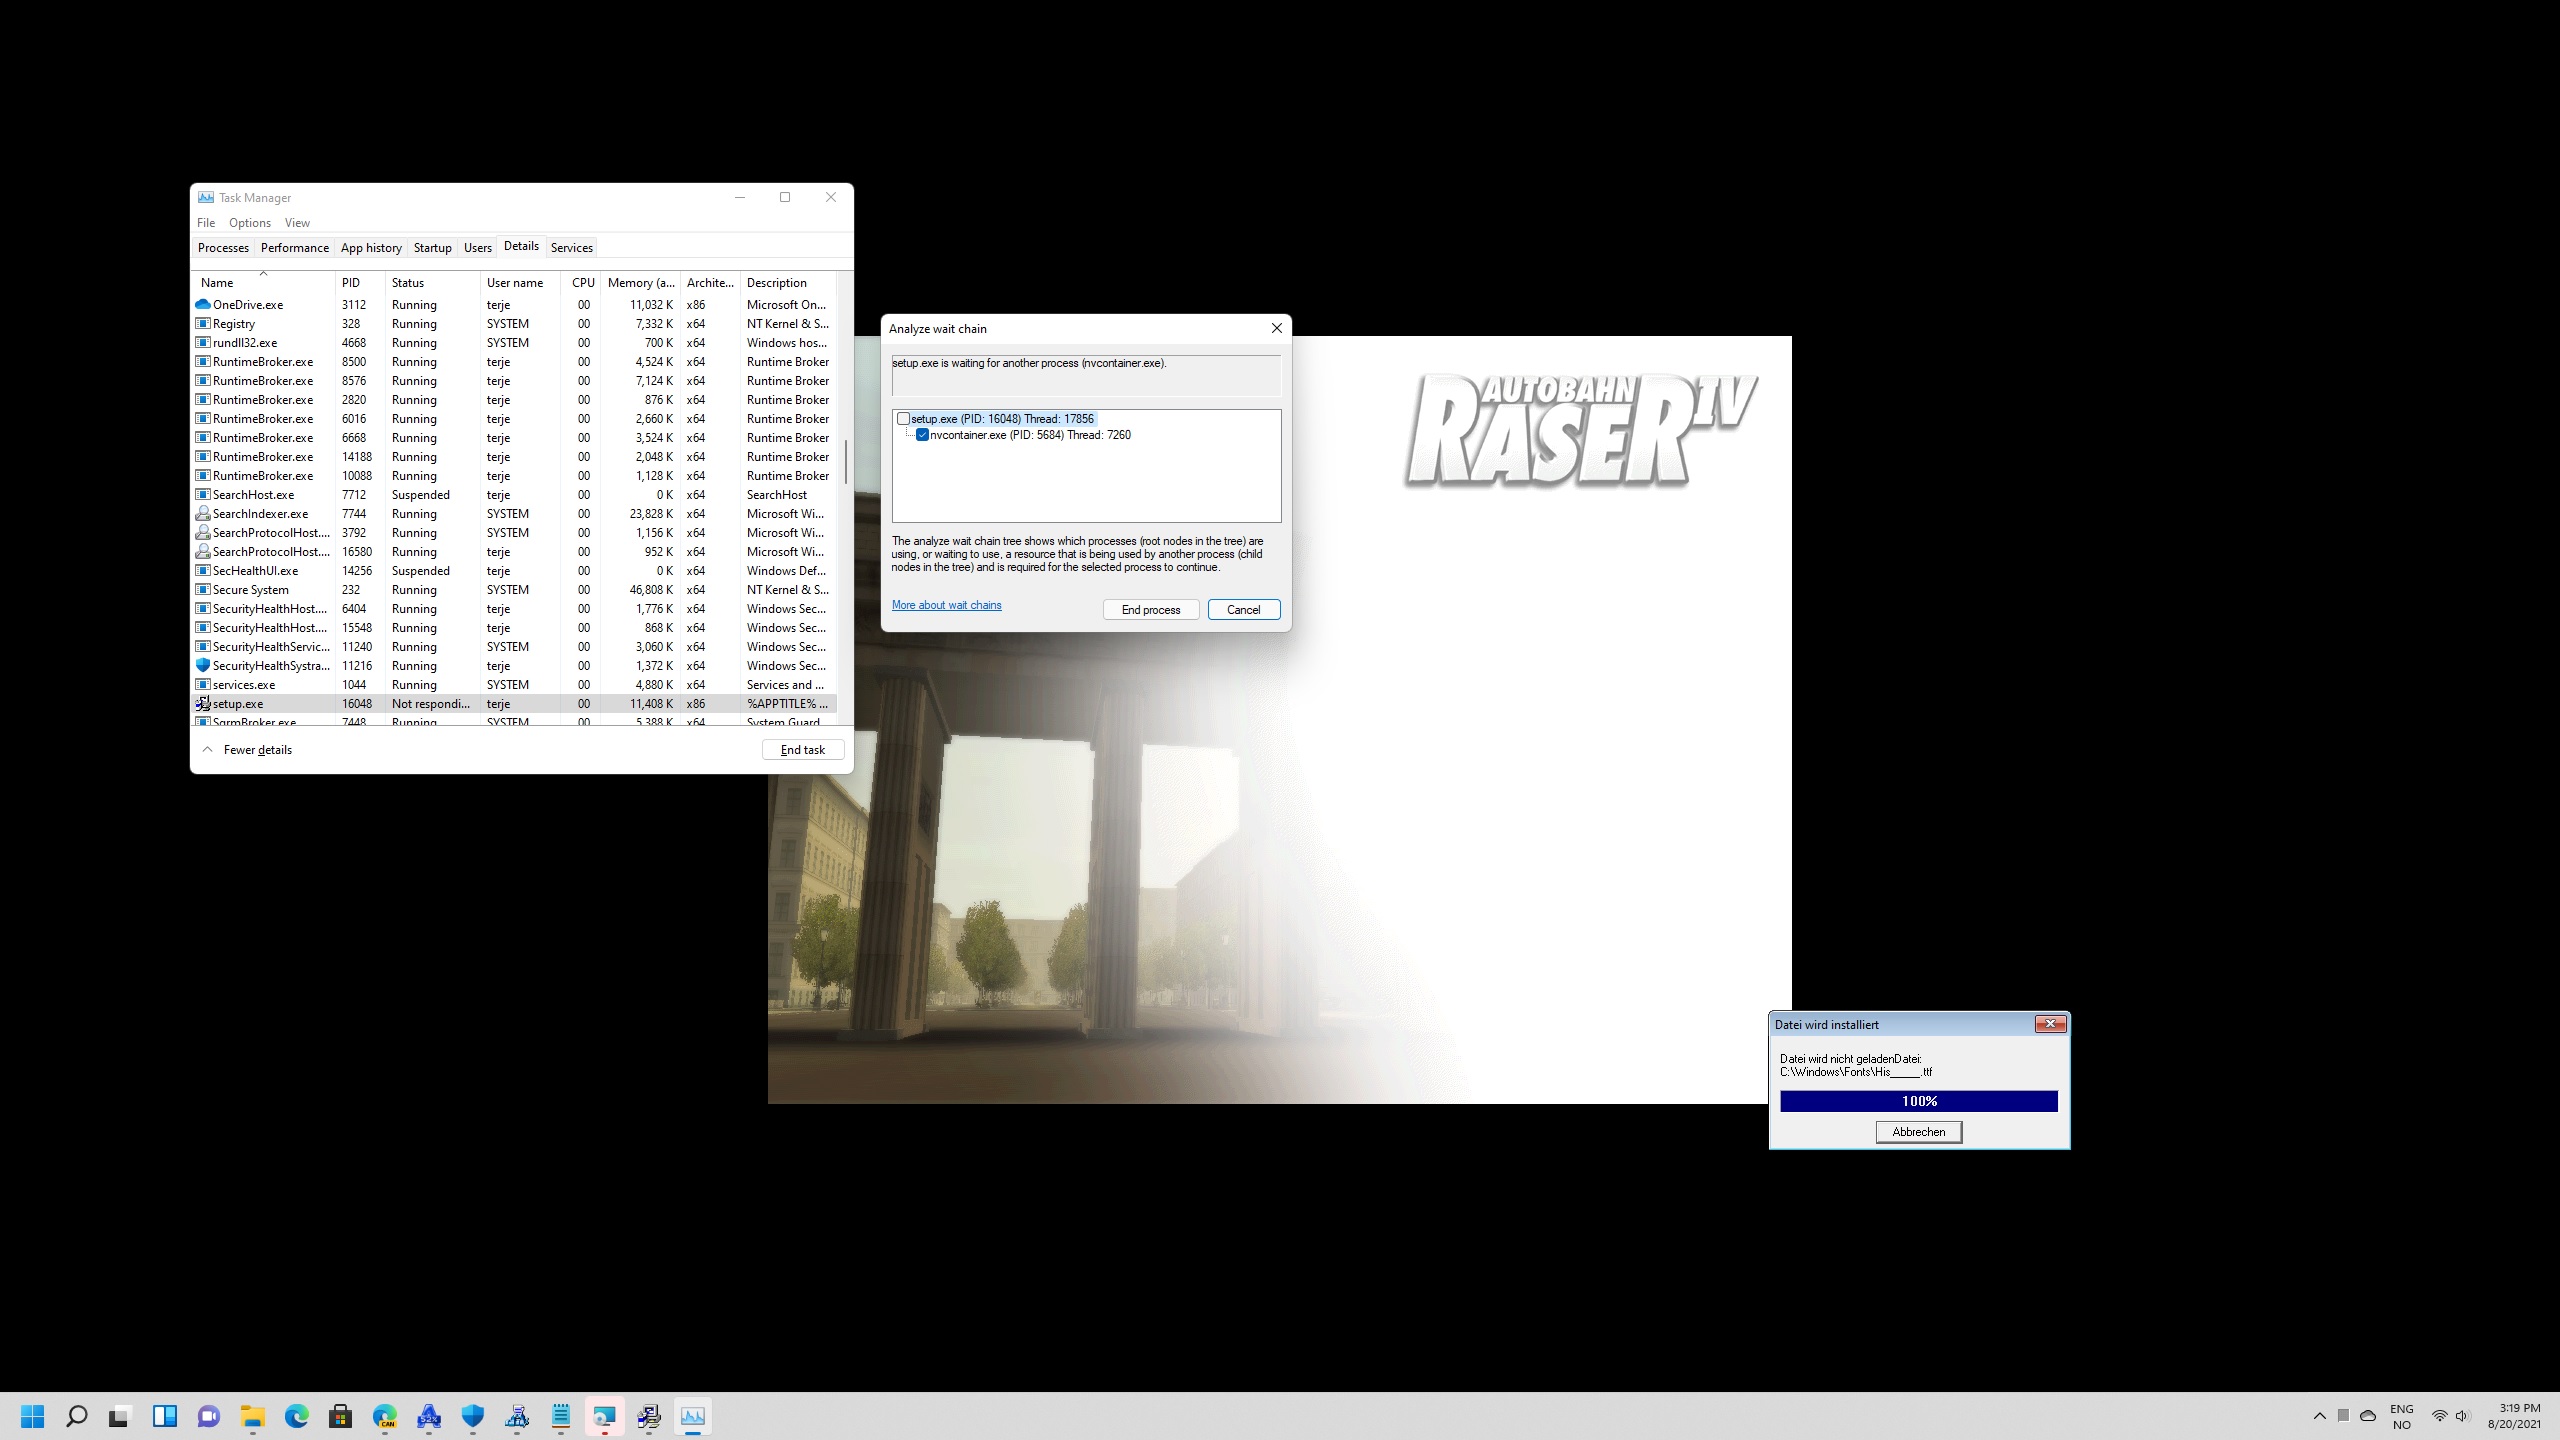Click End process in wait chain dialog

point(1151,610)
